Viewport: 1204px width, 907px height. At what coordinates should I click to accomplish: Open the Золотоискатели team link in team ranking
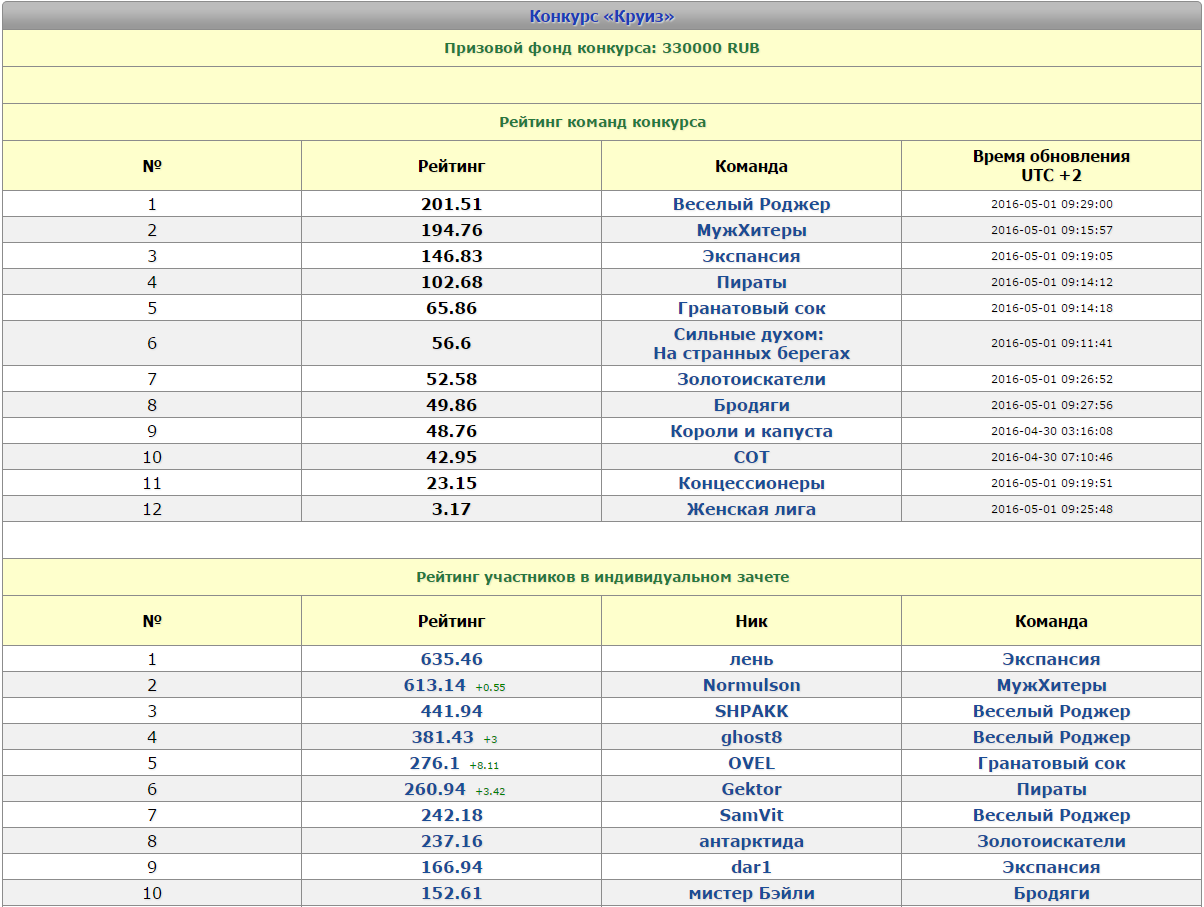[x=751, y=379]
